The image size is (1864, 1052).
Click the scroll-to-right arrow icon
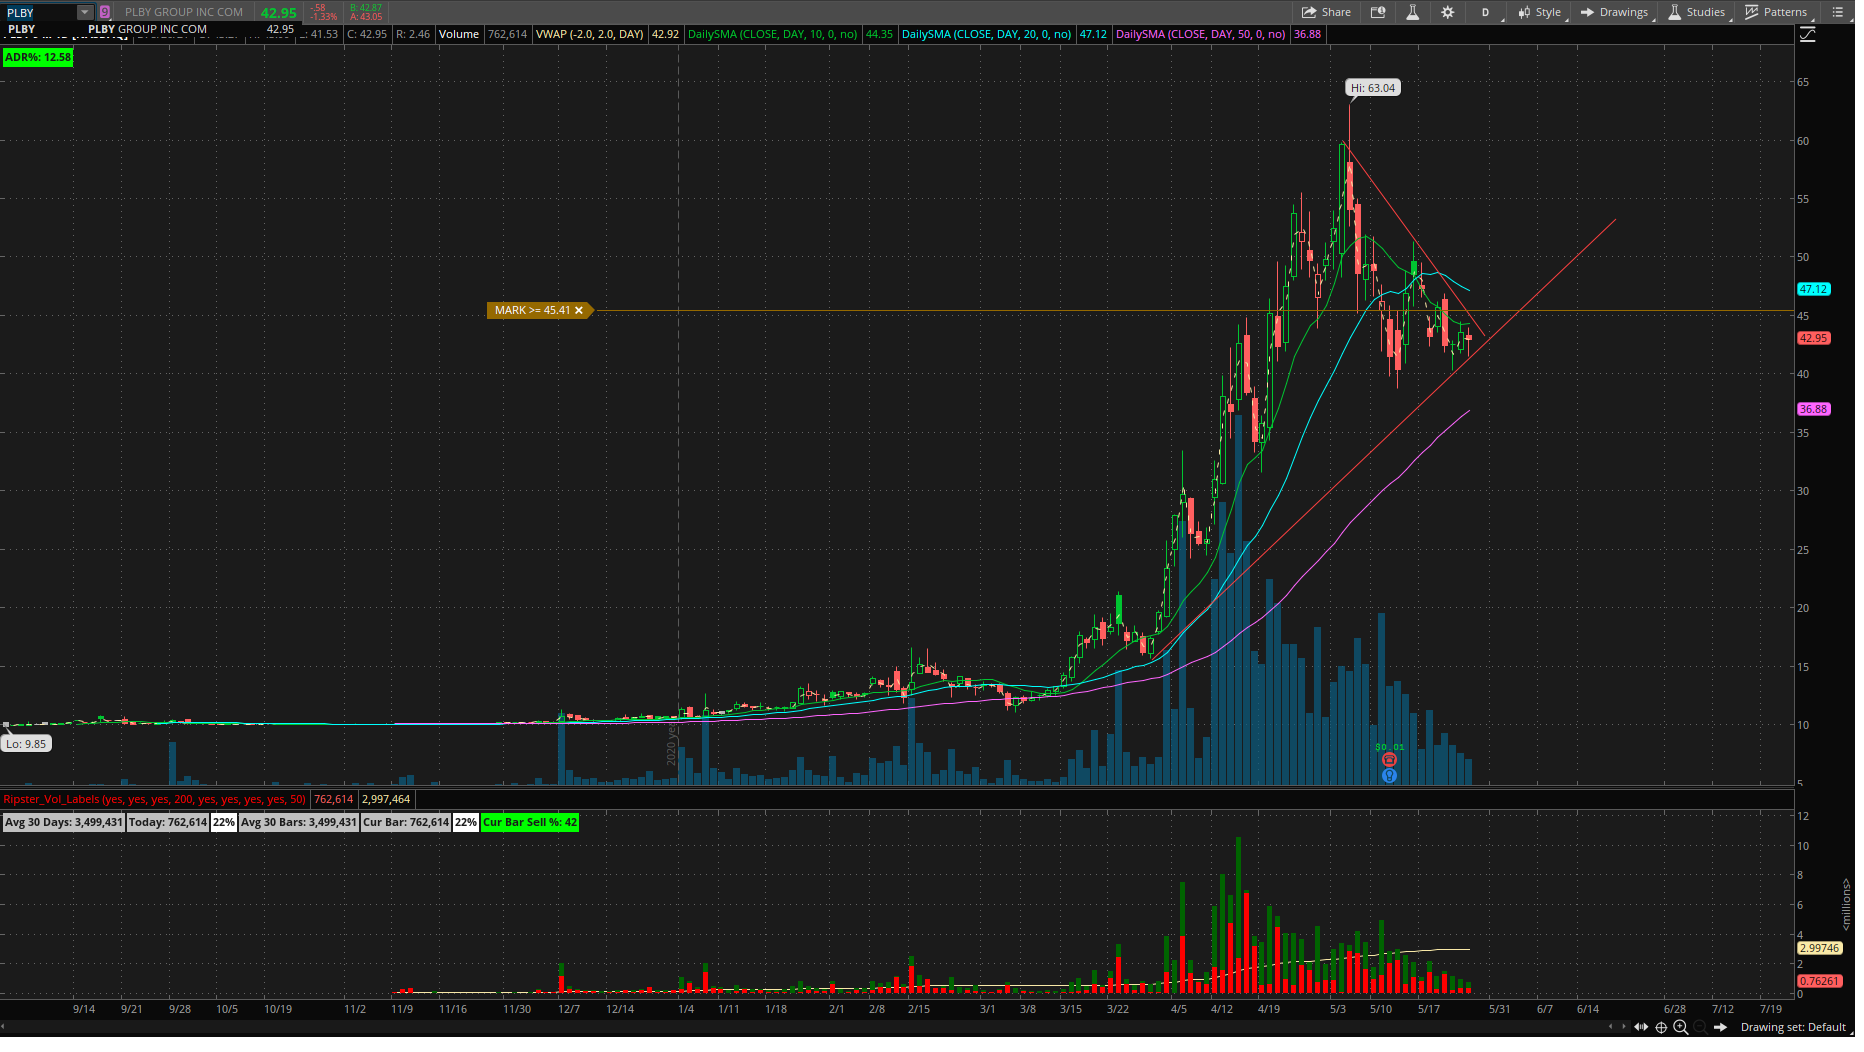[1720, 1027]
